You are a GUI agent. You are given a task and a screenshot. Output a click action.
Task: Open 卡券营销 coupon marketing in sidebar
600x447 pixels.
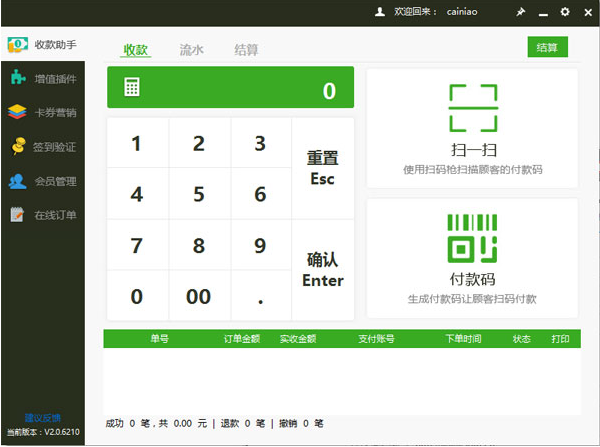click(x=43, y=112)
